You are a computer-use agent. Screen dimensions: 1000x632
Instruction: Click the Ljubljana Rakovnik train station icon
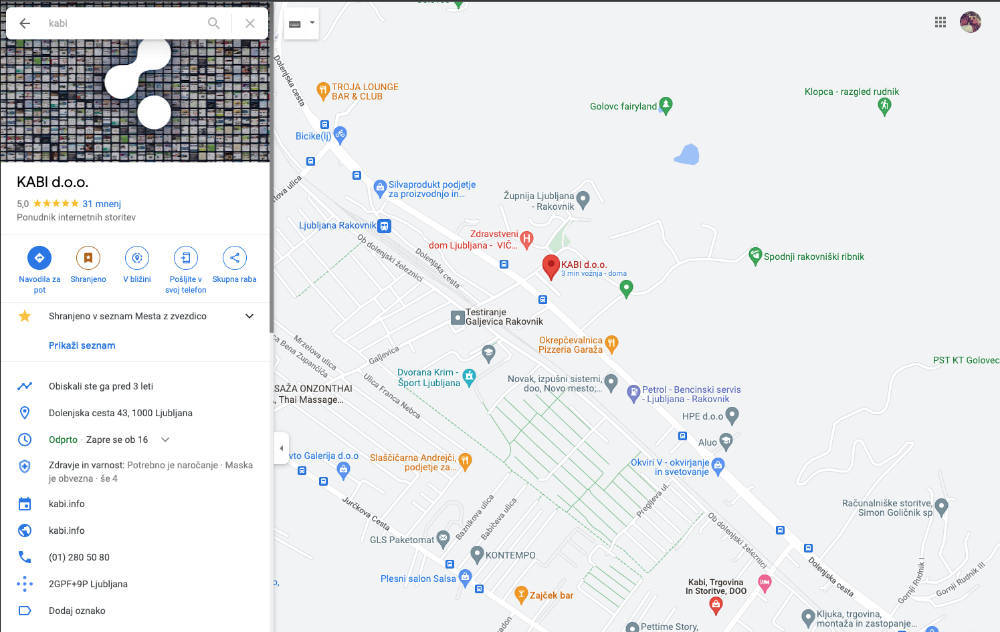(384, 226)
